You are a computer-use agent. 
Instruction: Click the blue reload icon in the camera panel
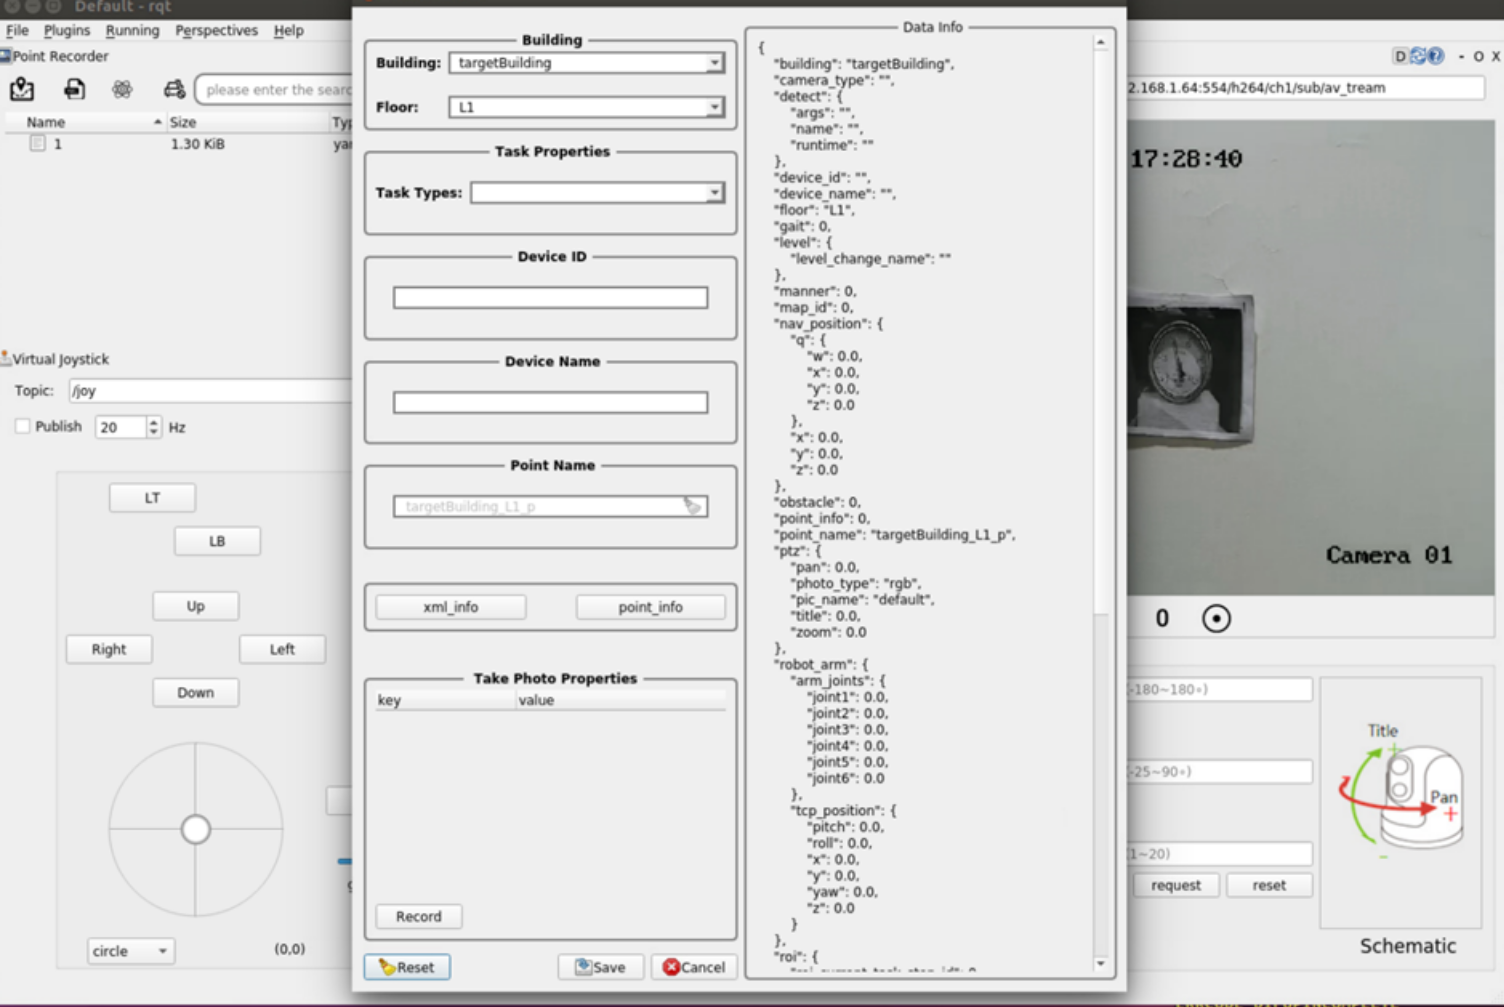click(x=1418, y=56)
